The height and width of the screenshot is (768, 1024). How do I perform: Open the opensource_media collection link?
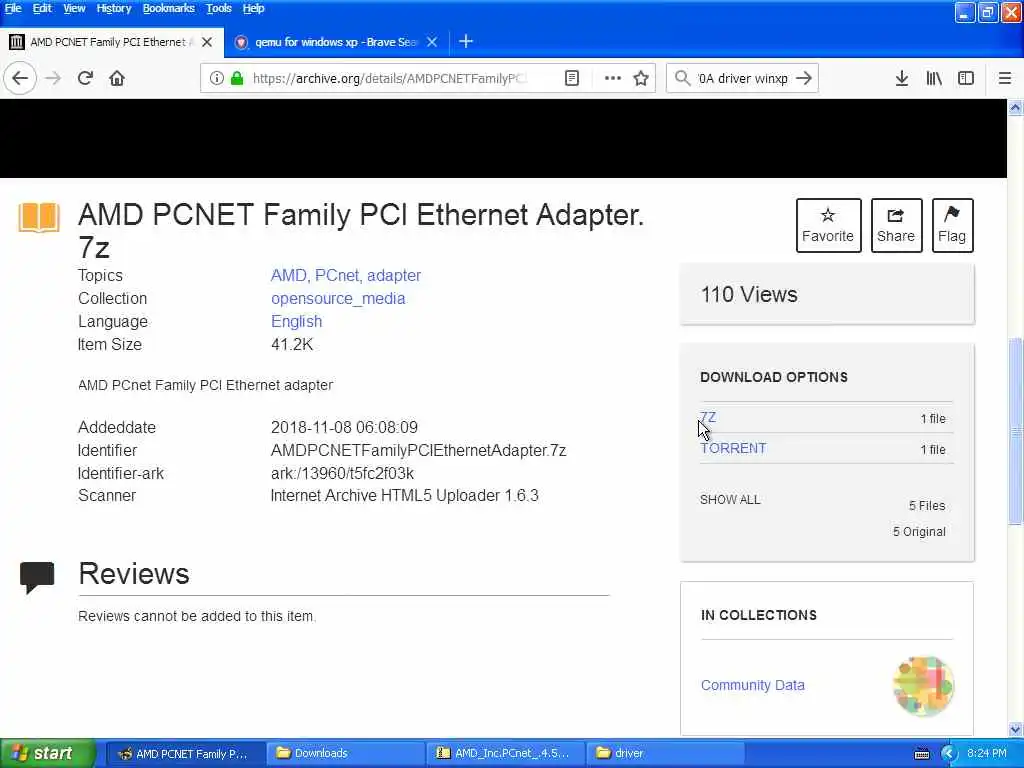(x=338, y=298)
